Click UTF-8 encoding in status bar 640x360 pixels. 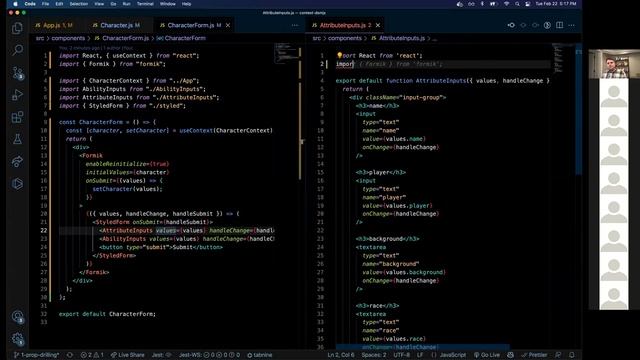coord(402,355)
